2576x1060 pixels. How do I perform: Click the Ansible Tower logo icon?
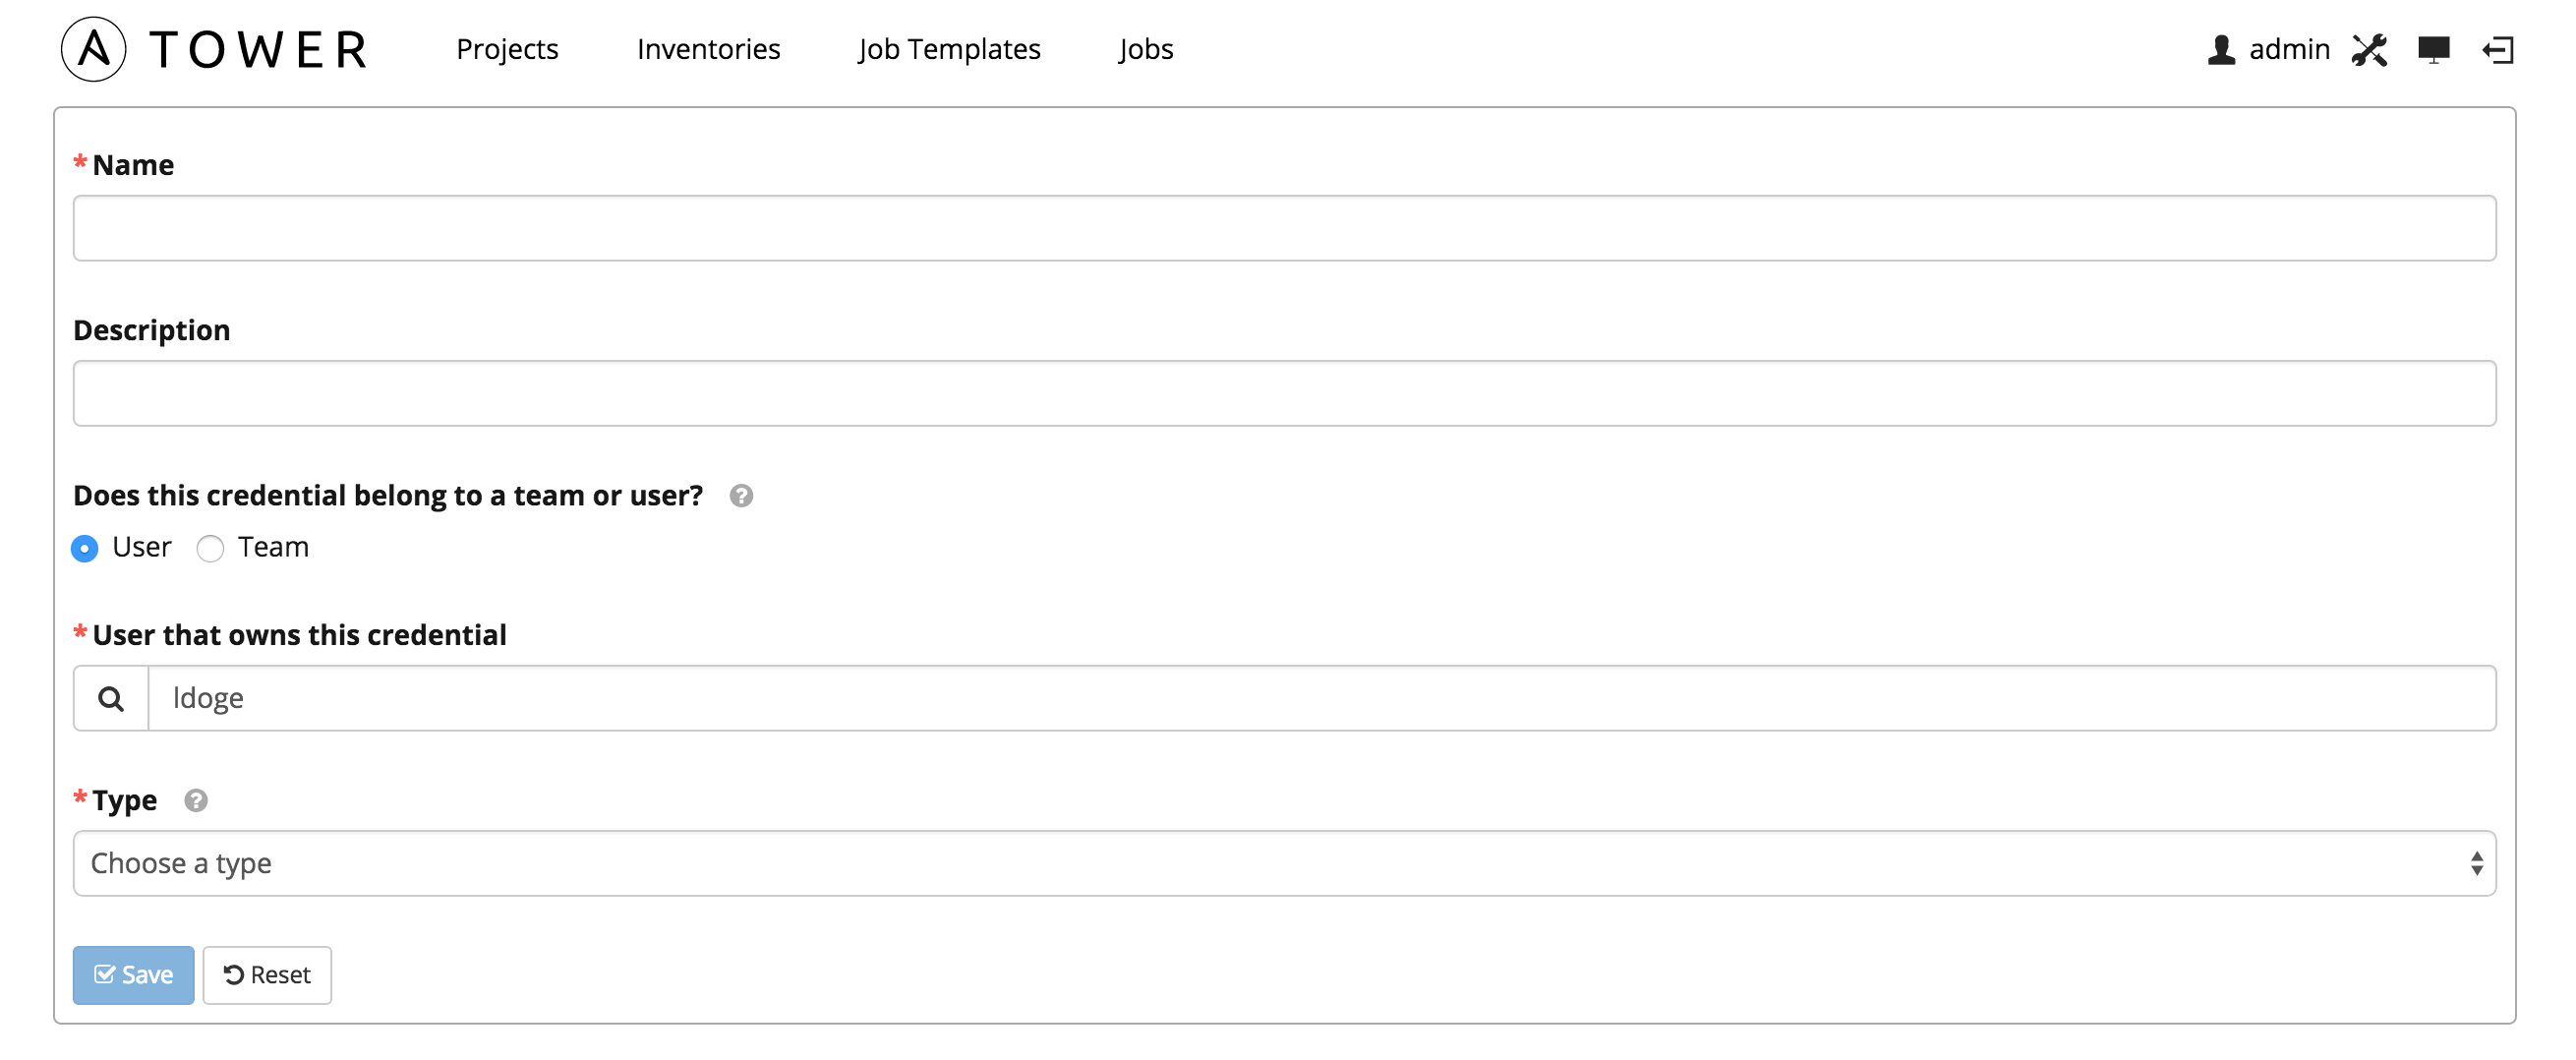click(x=94, y=49)
